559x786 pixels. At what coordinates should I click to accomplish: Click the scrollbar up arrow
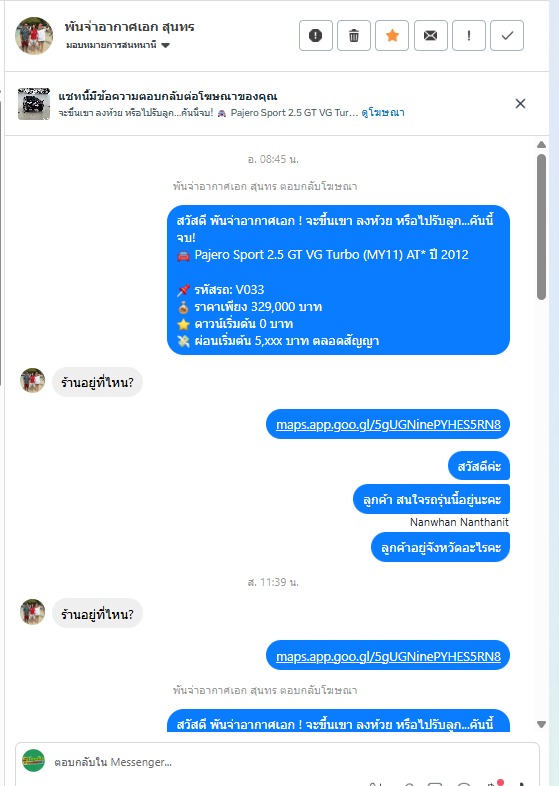click(x=541, y=145)
